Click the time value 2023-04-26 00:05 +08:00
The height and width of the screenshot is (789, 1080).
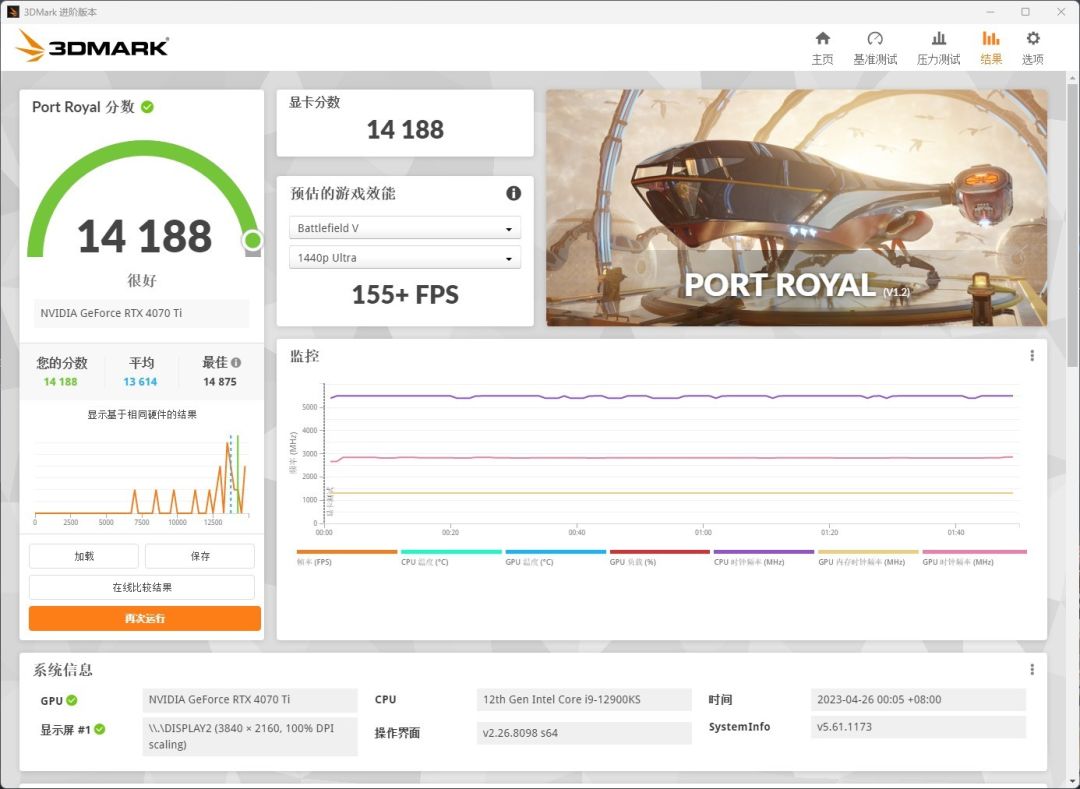918,699
